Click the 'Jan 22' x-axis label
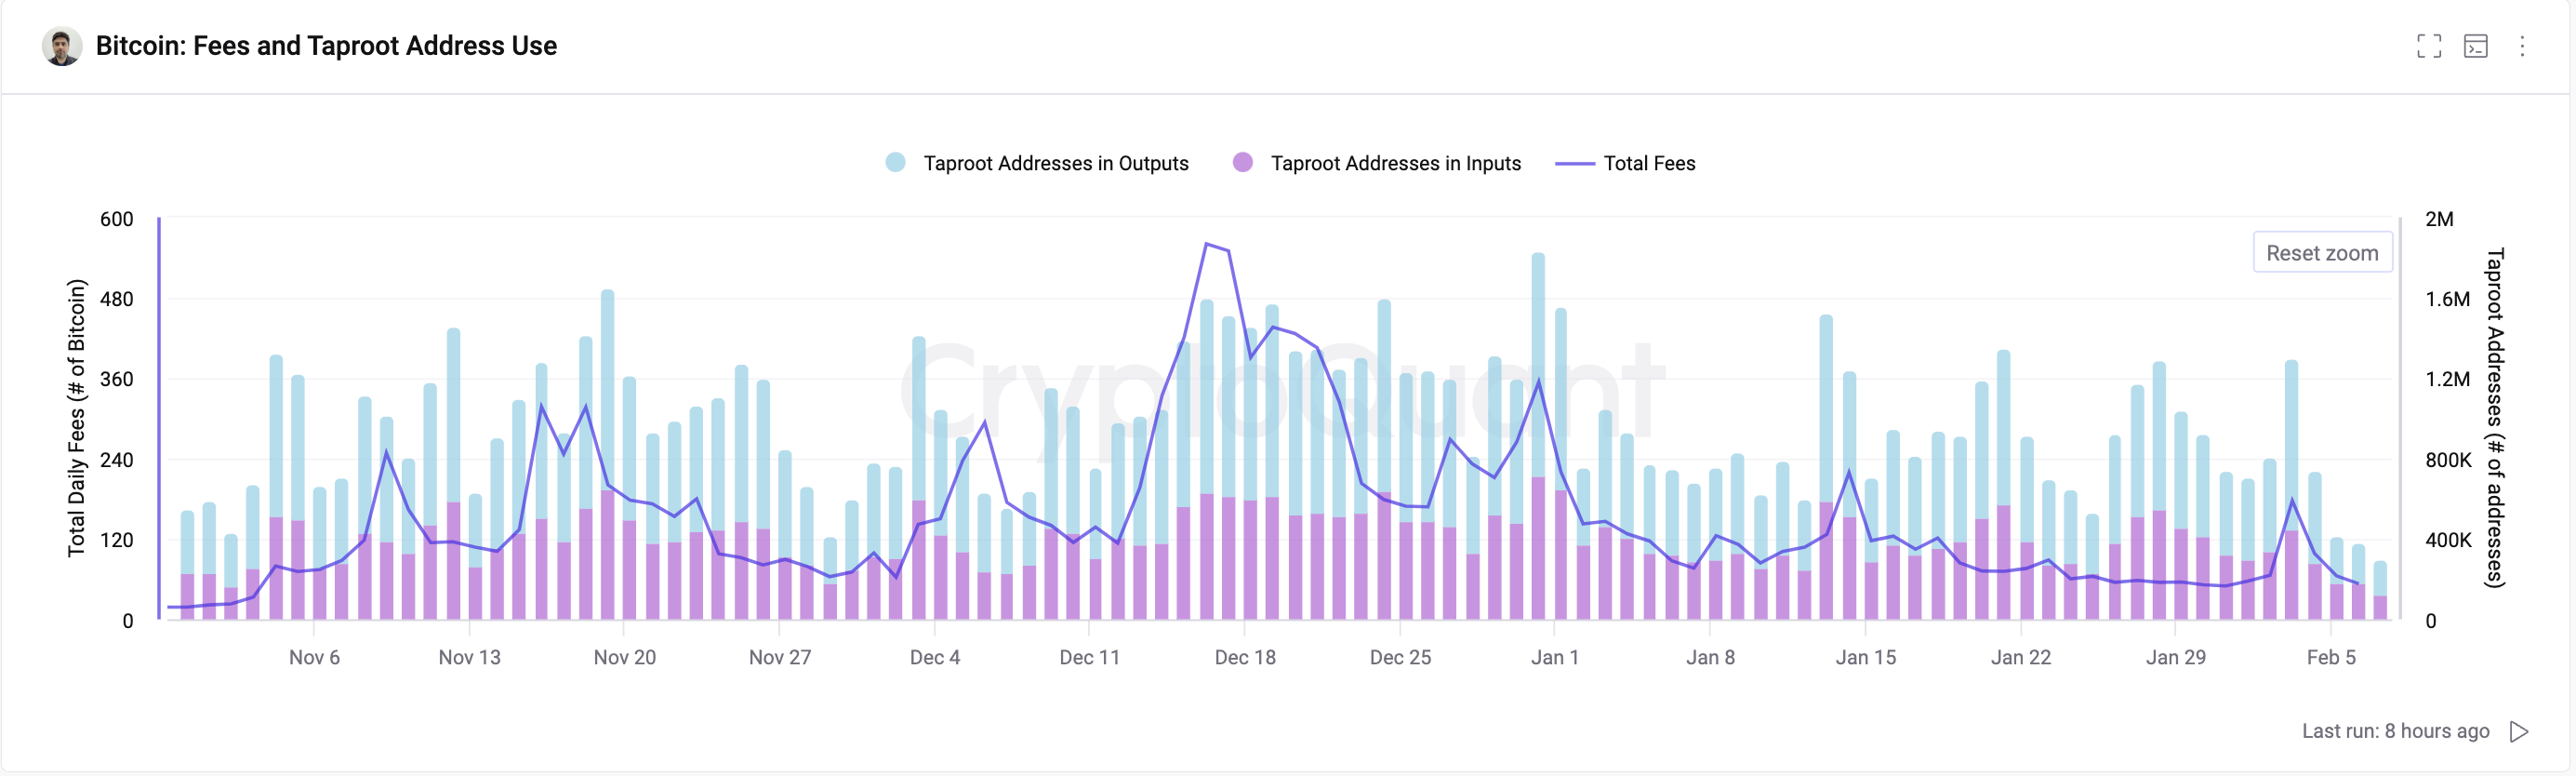 (x=2021, y=657)
